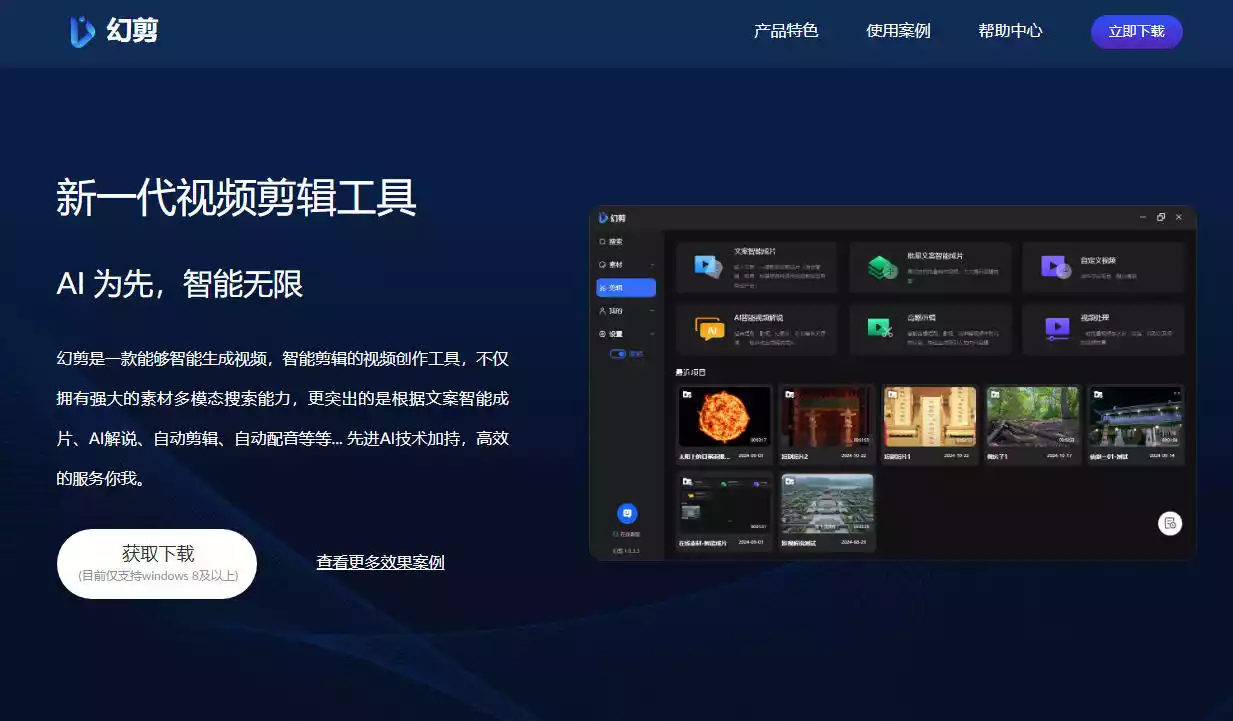Open the 帮助中心 navigation item
This screenshot has width=1233, height=721.
point(1010,31)
